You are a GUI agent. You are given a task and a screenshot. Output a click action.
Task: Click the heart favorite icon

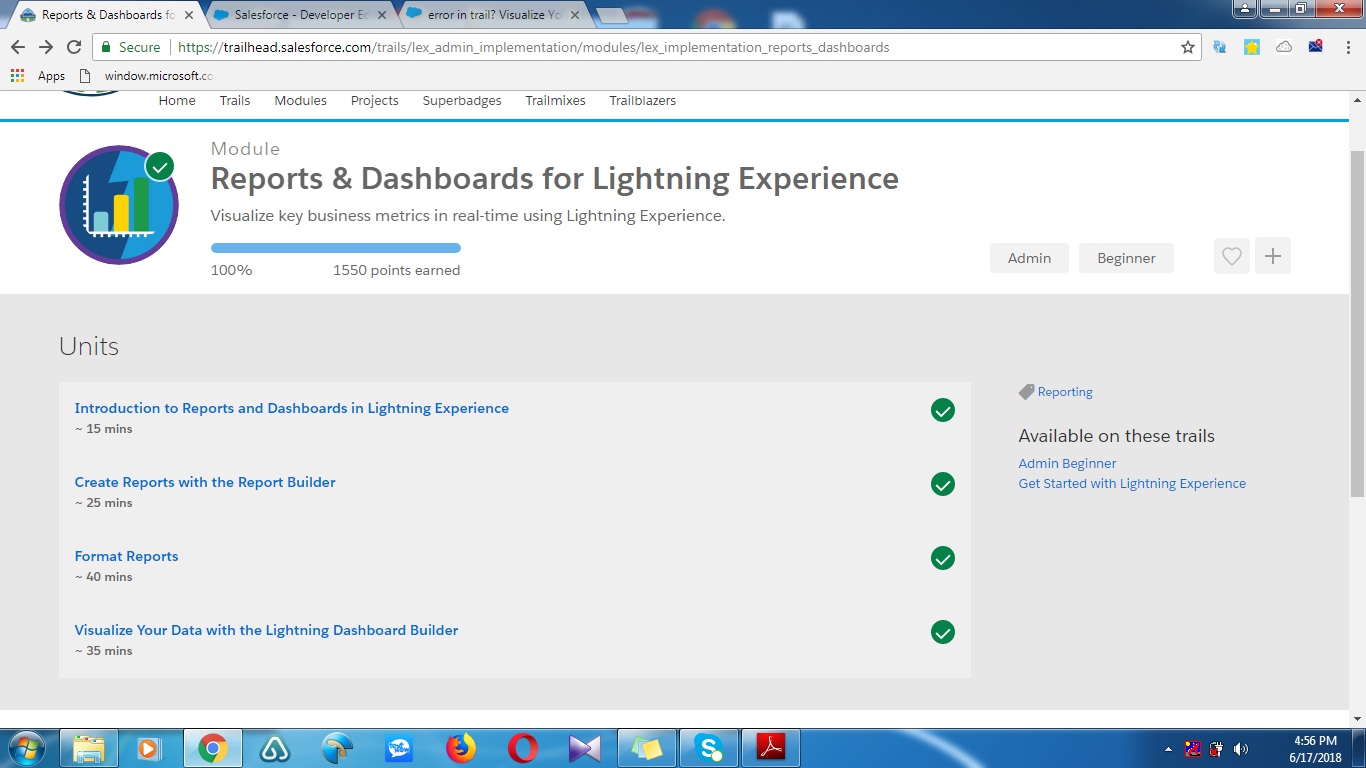click(1231, 257)
